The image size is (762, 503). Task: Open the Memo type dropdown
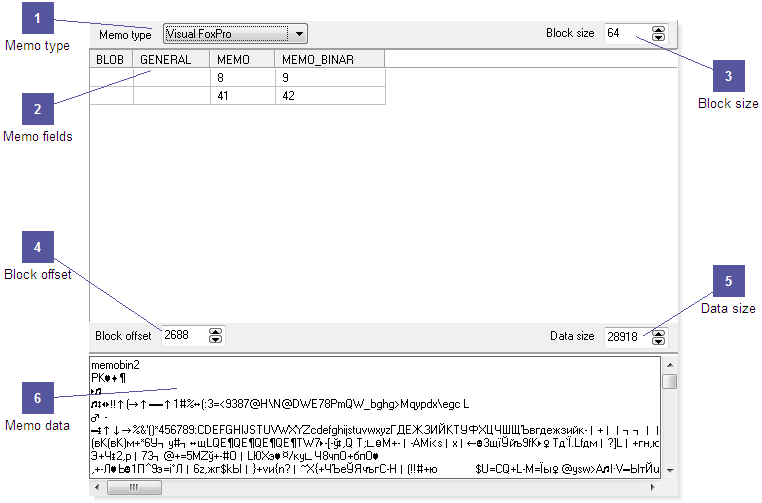[x=235, y=34]
